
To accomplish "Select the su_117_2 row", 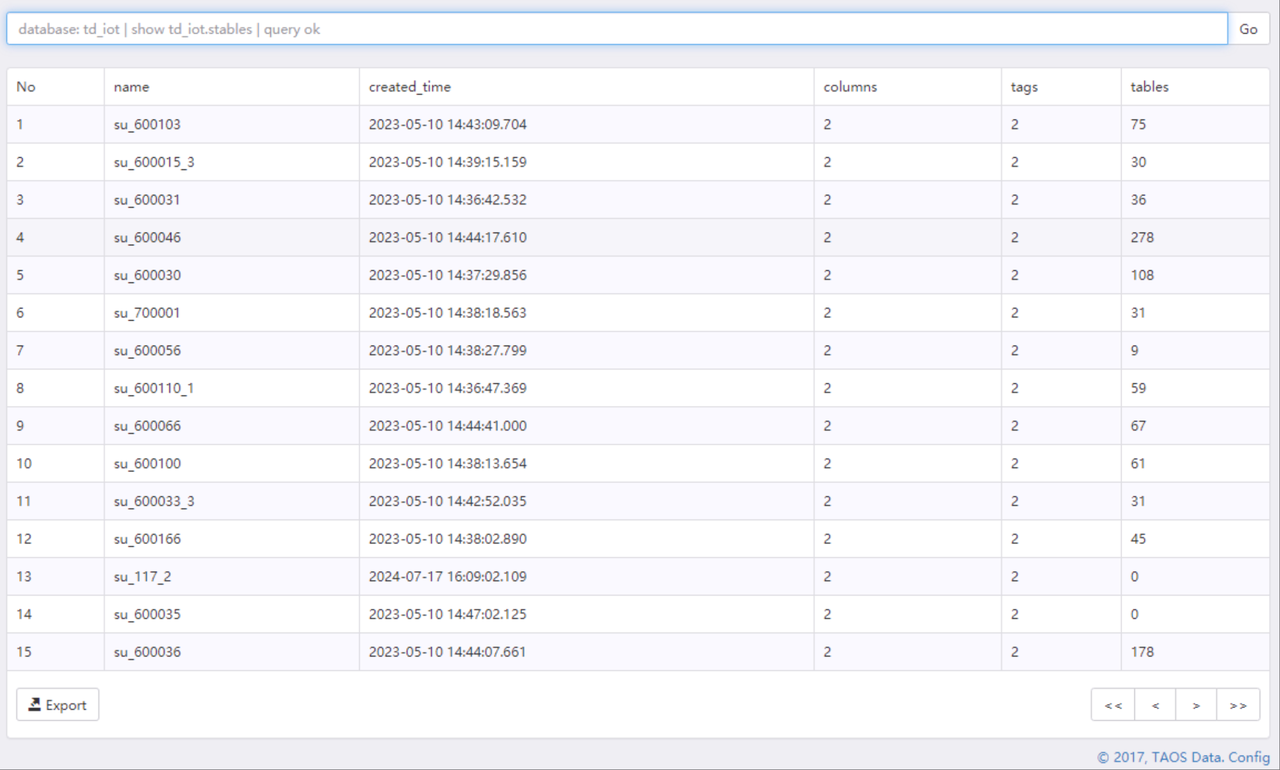I will (x=142, y=577).
